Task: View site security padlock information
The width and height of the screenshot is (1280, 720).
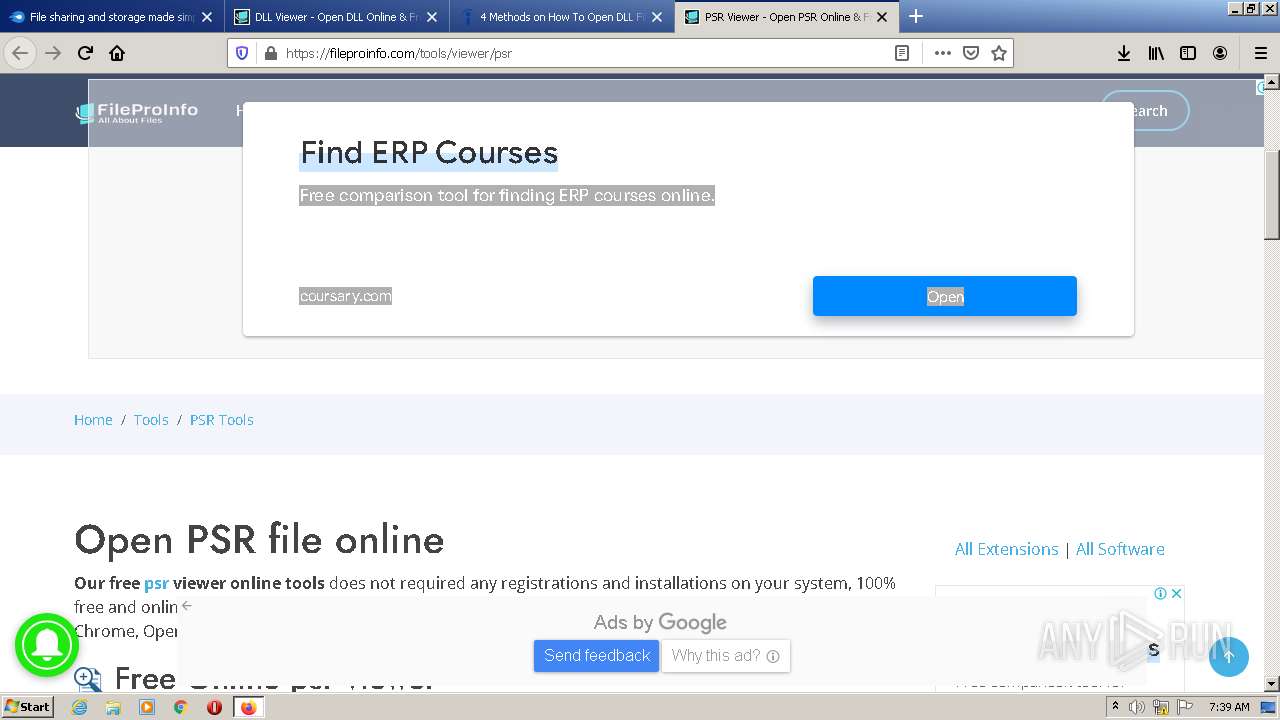Action: click(x=270, y=53)
